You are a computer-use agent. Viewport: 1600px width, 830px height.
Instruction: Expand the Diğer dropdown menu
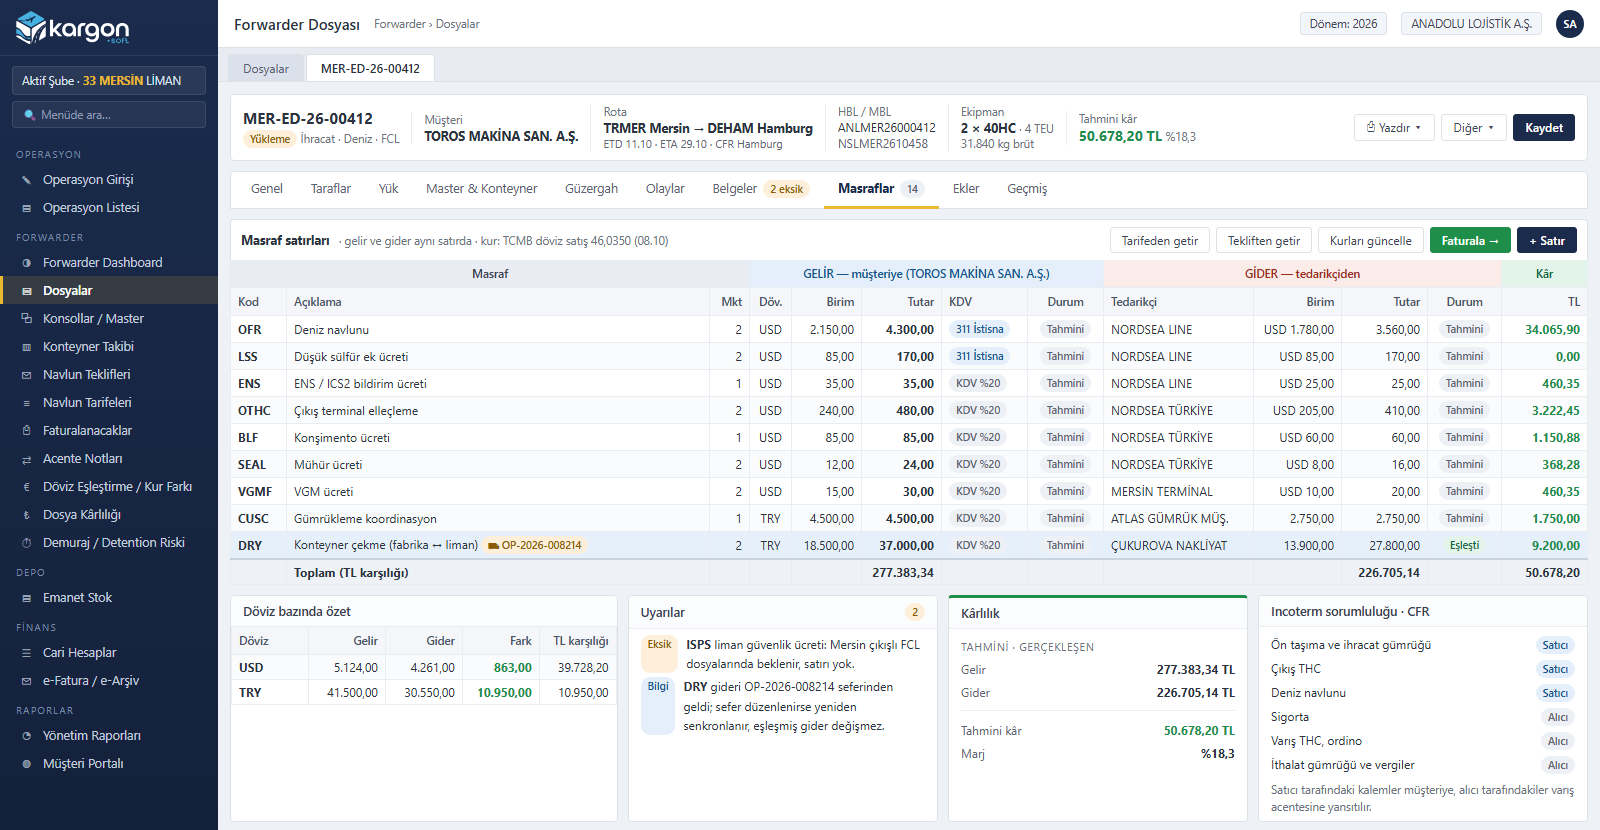(1473, 128)
